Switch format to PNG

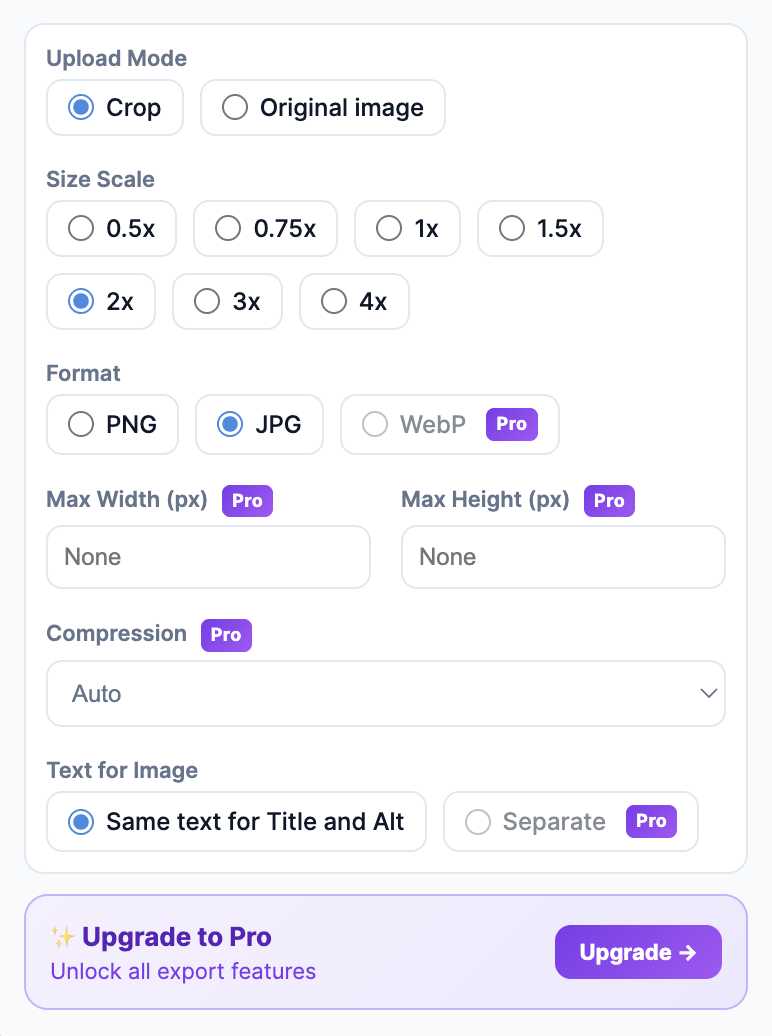tap(112, 424)
